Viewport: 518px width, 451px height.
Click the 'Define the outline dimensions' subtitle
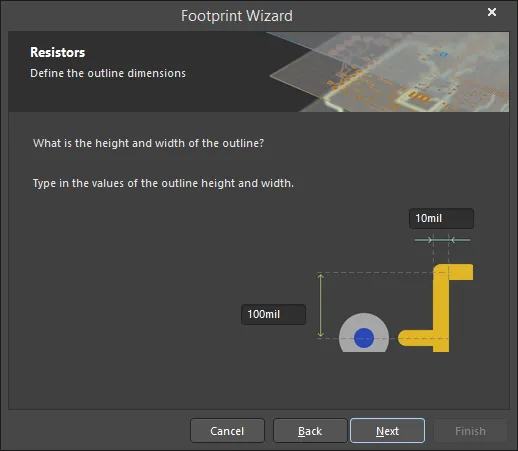(108, 73)
